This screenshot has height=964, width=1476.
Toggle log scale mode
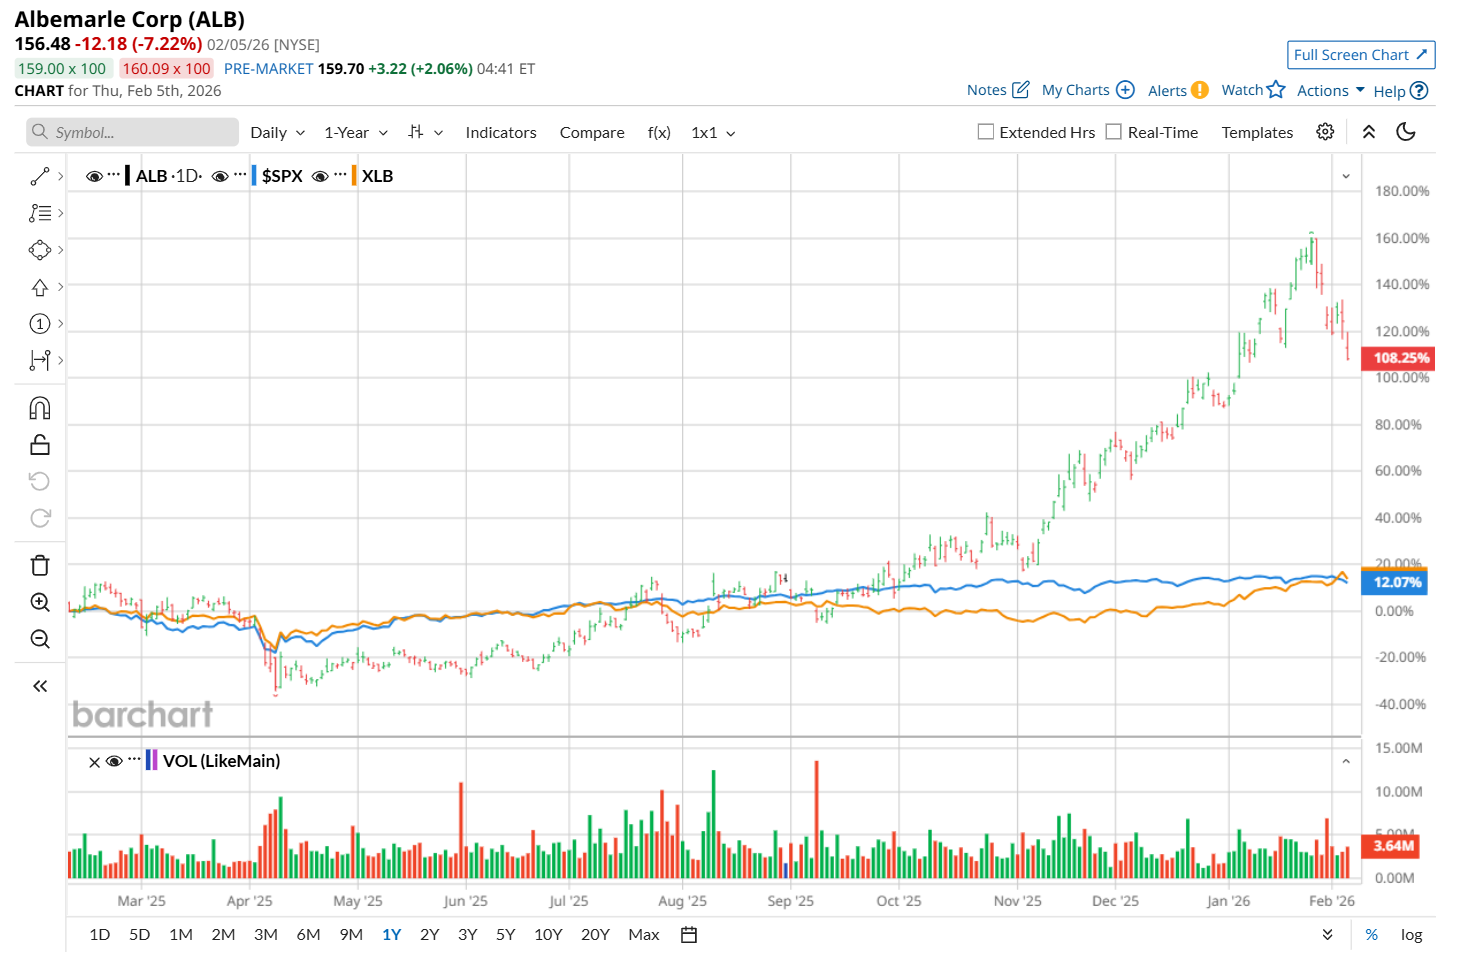pos(1411,935)
